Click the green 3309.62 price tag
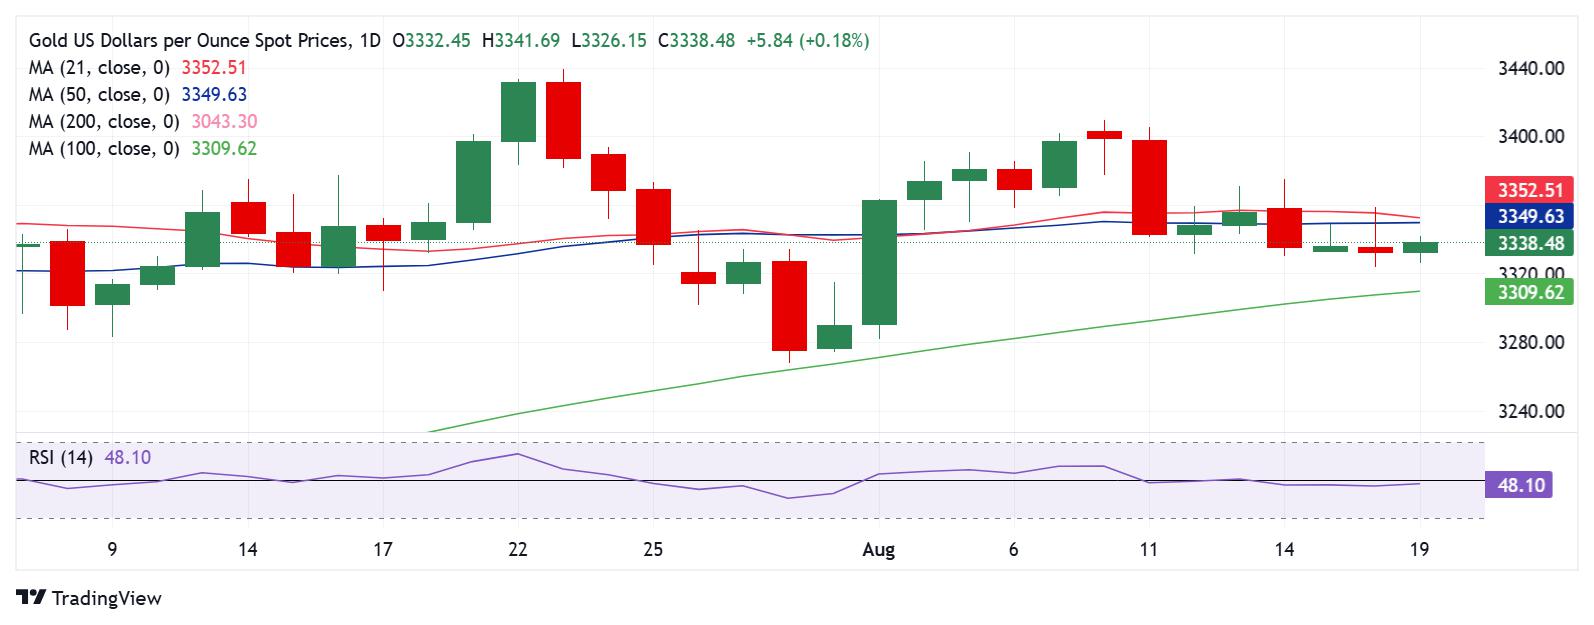The width and height of the screenshot is (1594, 625). (1531, 292)
